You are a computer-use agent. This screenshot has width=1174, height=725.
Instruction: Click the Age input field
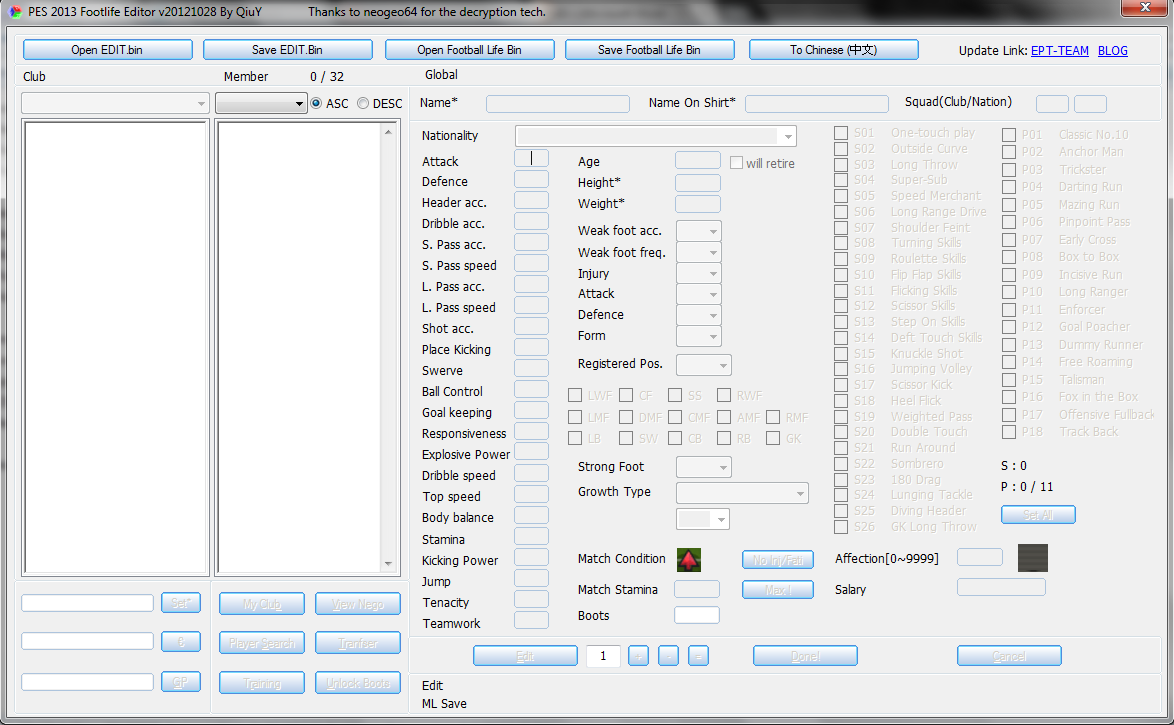(698, 160)
